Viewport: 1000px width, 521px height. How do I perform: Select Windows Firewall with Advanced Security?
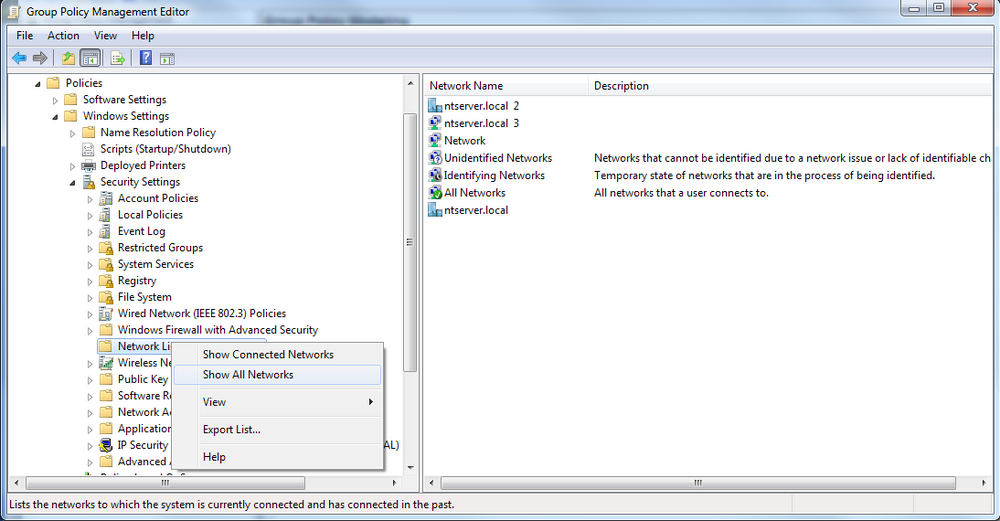coord(217,330)
